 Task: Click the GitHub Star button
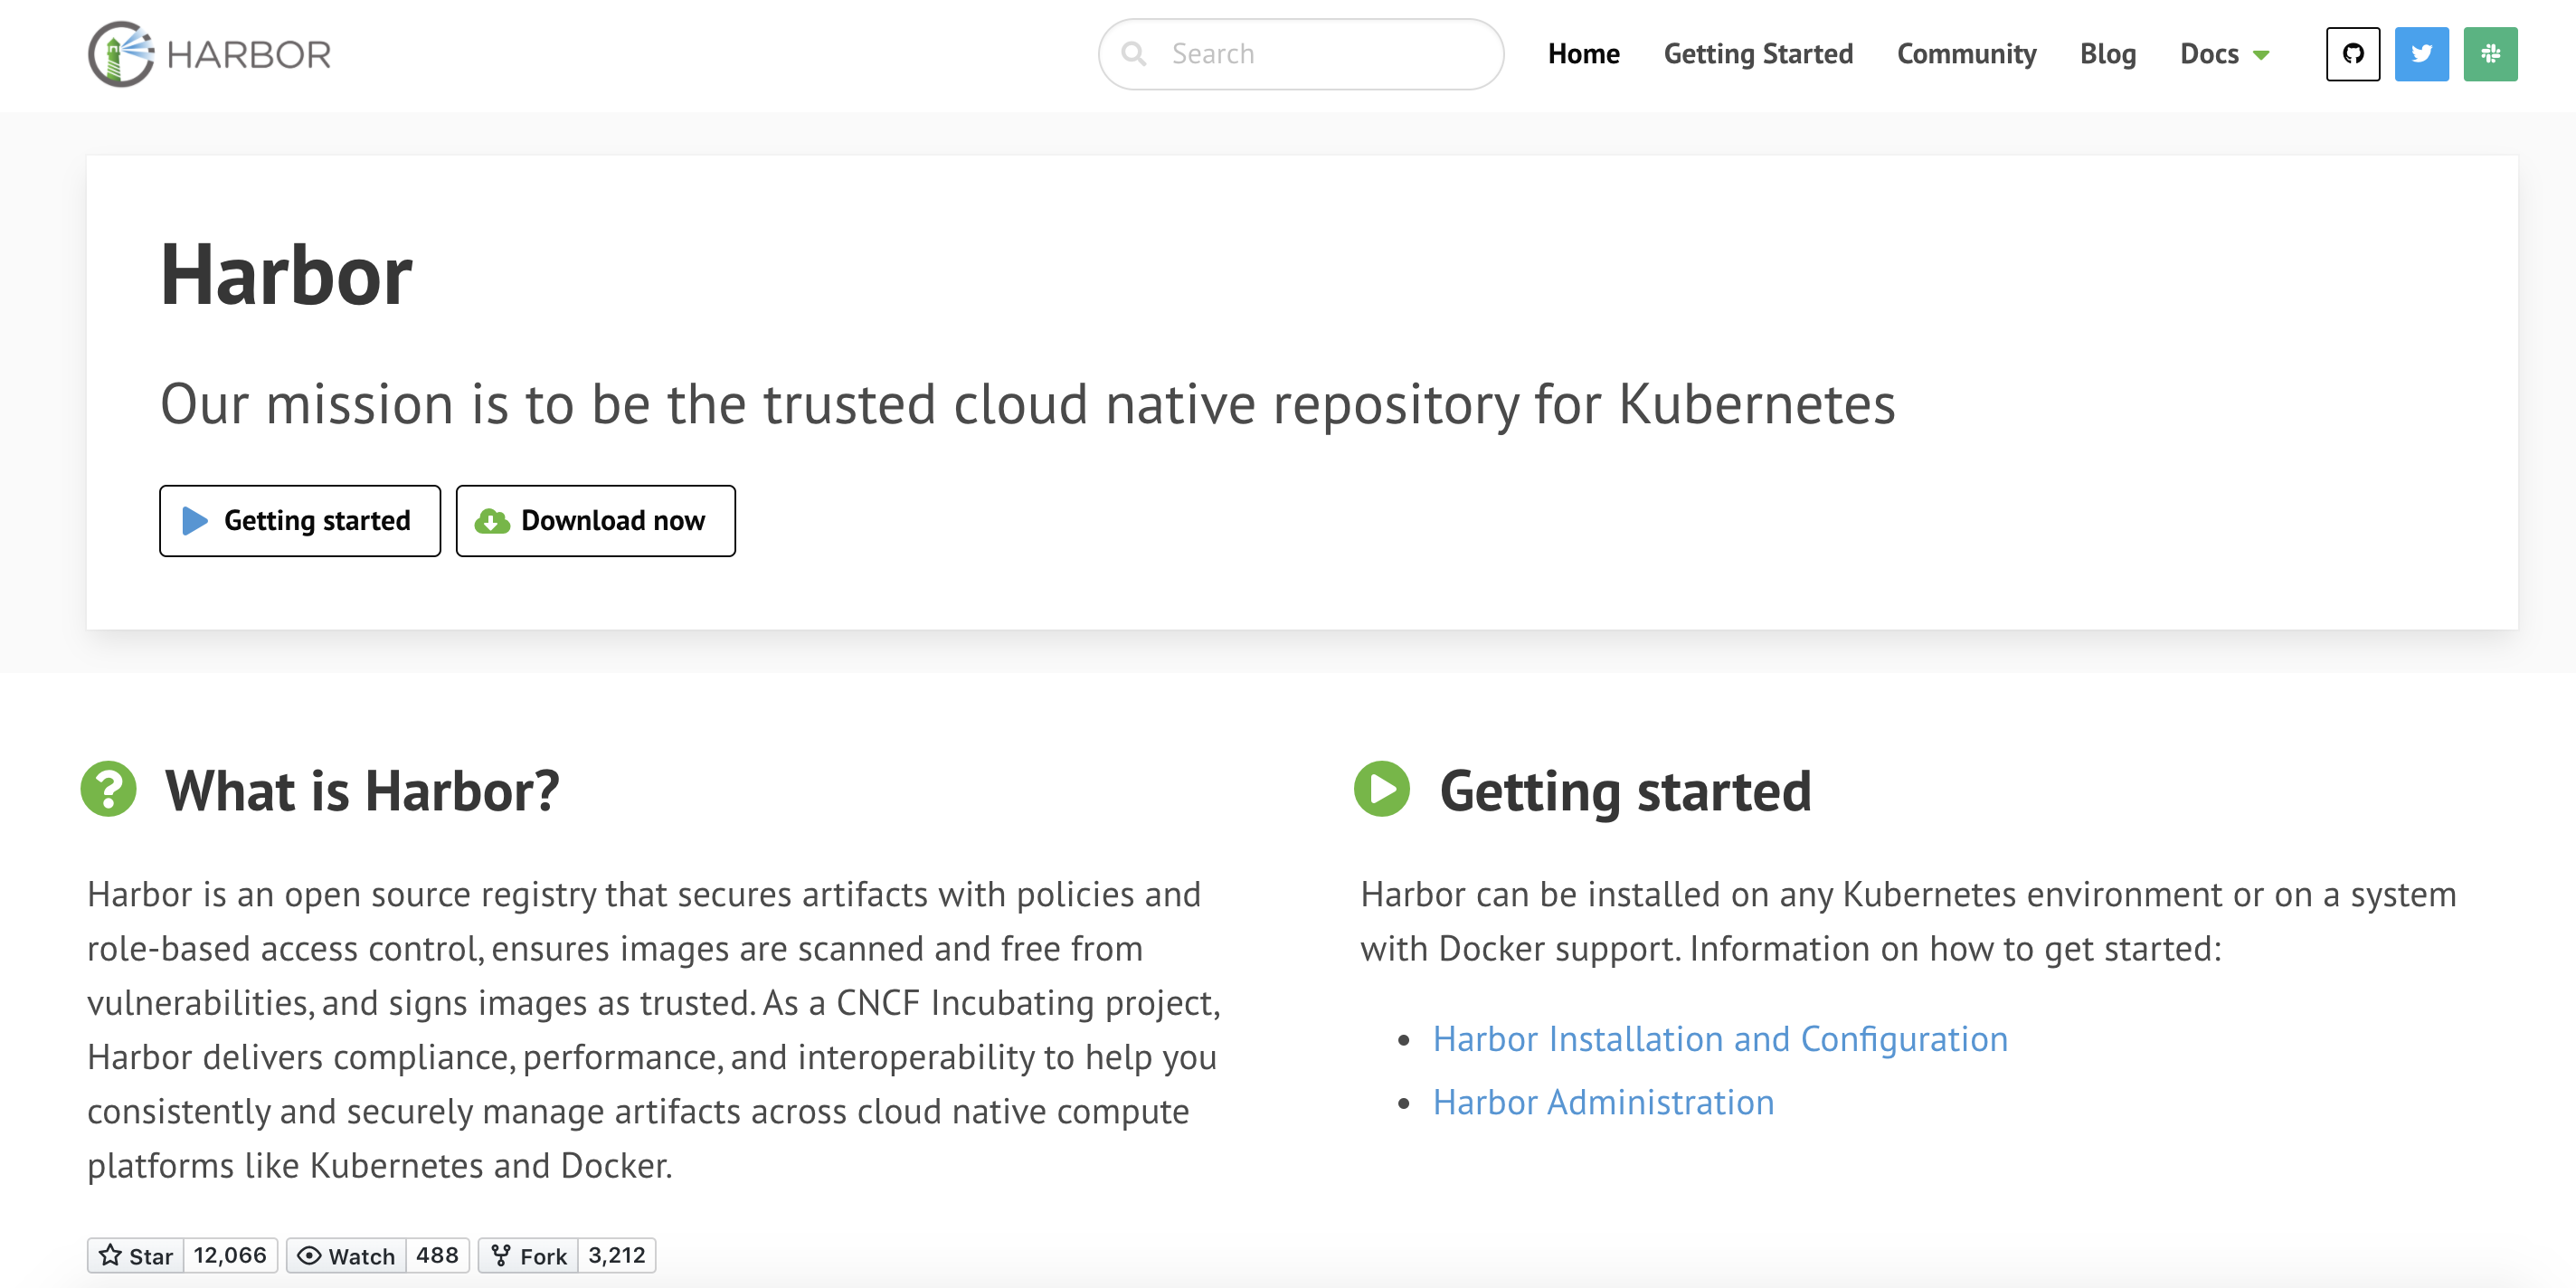coord(136,1255)
